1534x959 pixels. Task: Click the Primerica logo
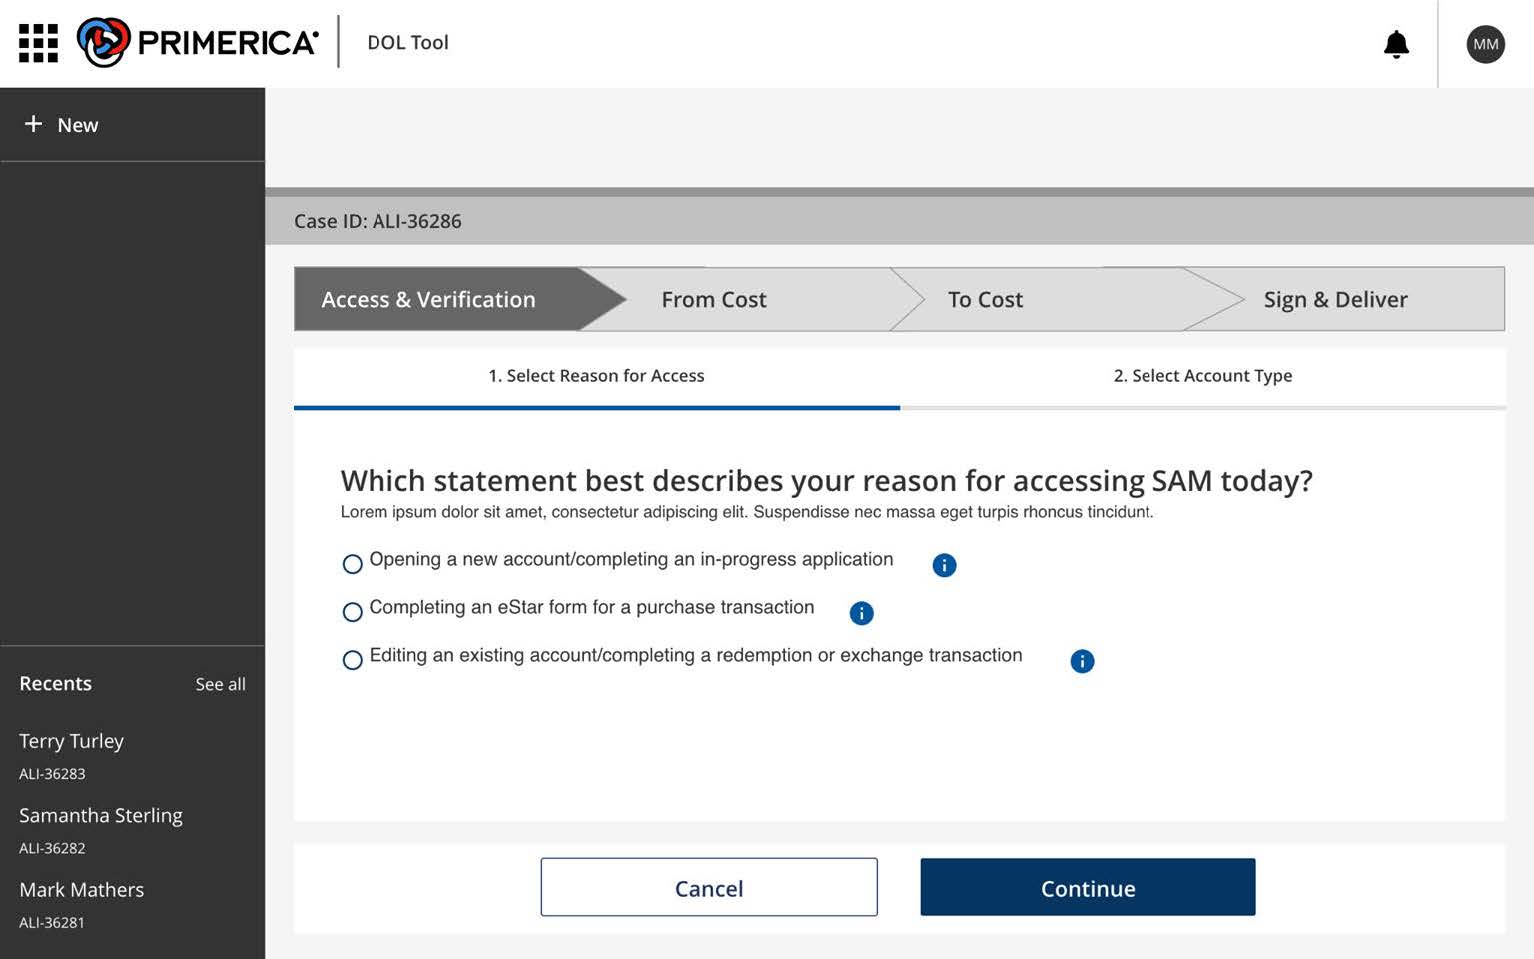[198, 42]
